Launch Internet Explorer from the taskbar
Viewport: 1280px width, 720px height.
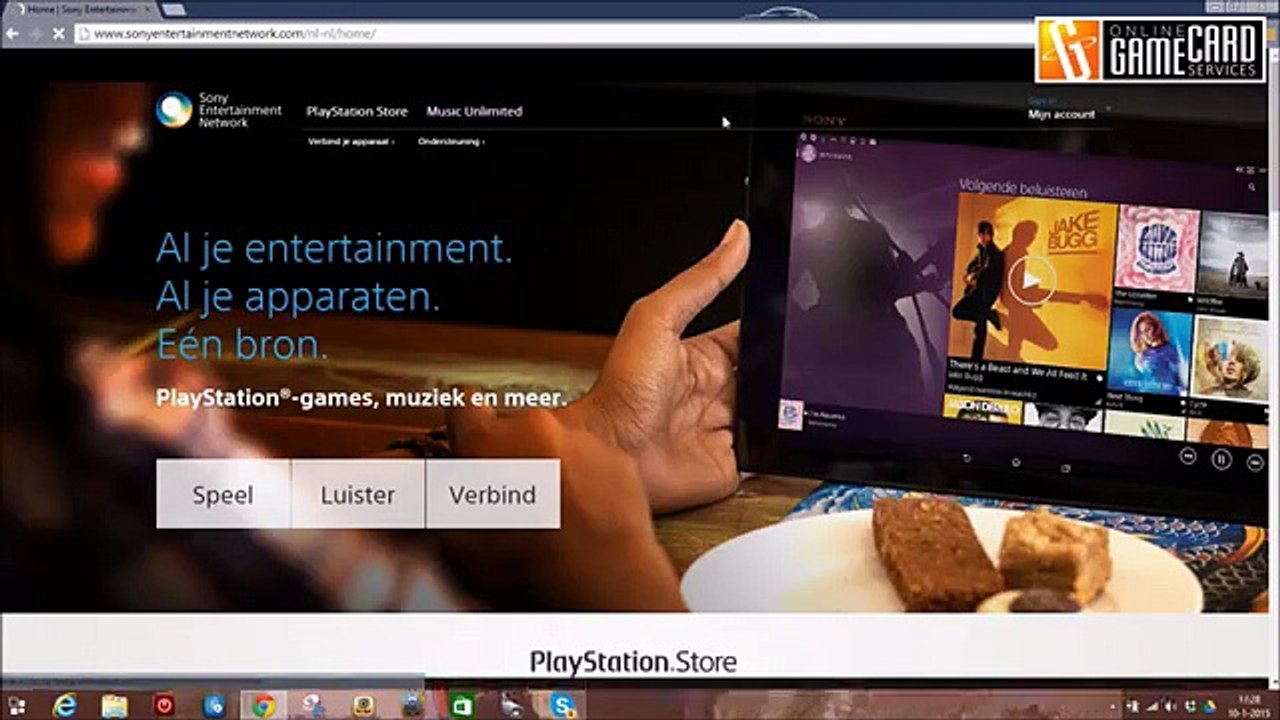(65, 706)
